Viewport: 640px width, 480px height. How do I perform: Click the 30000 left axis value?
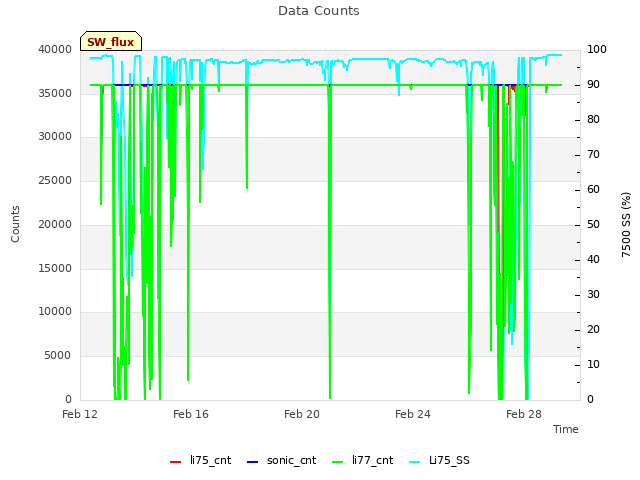(x=55, y=136)
